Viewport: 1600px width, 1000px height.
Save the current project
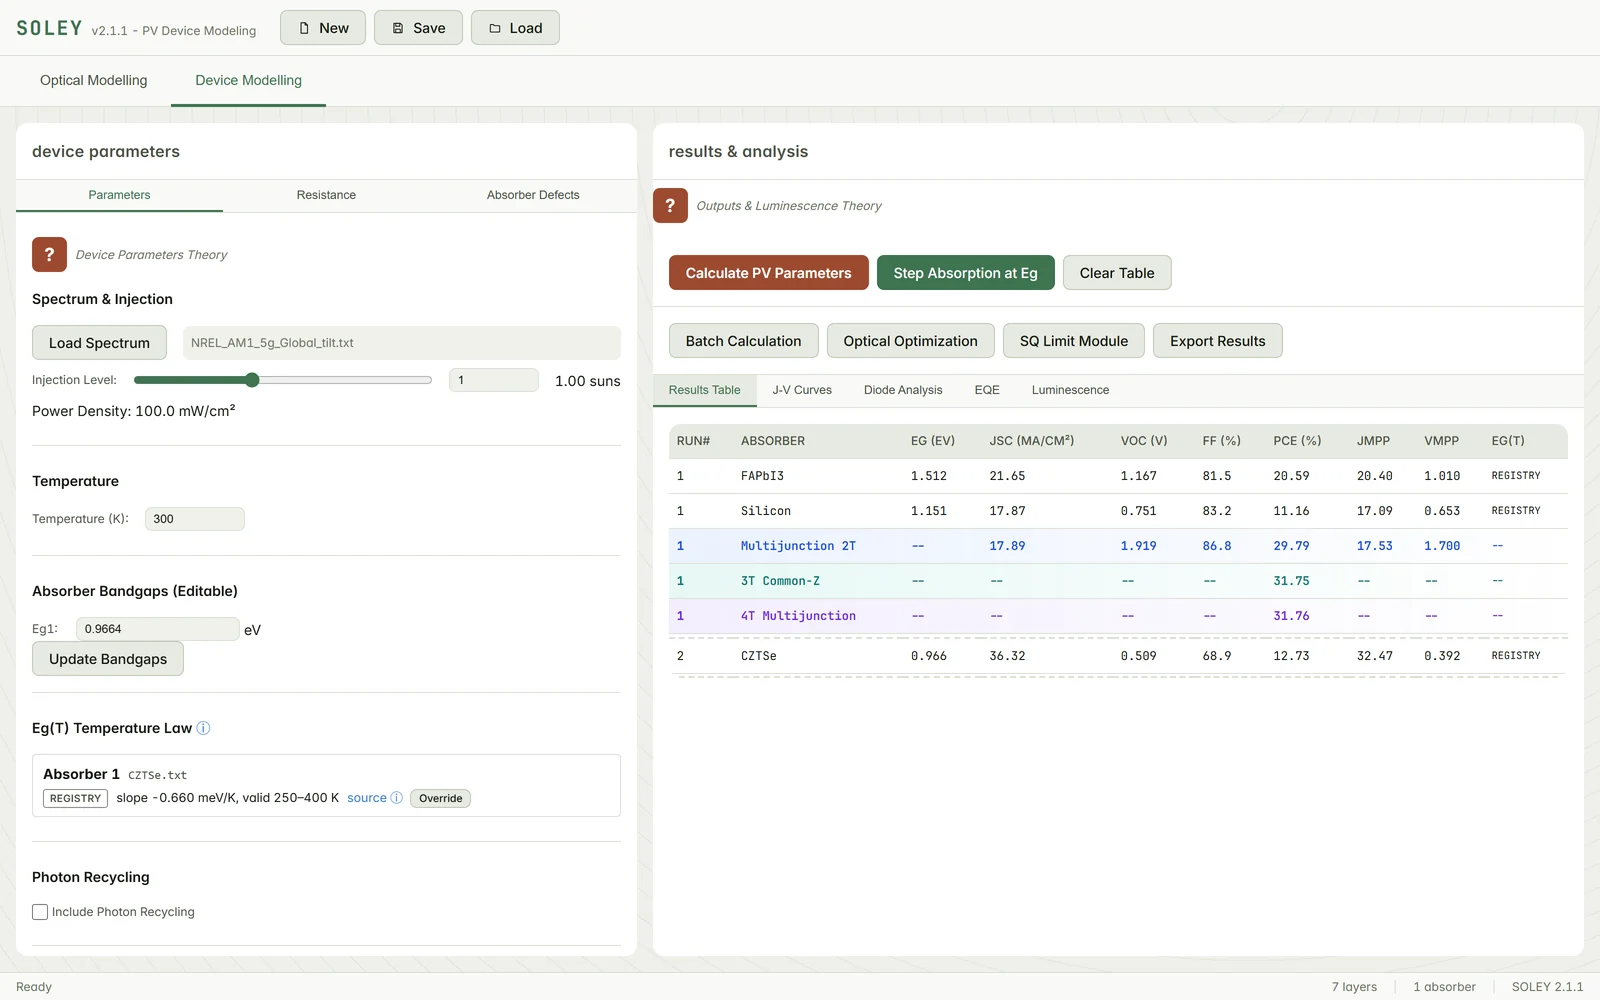[x=418, y=28]
